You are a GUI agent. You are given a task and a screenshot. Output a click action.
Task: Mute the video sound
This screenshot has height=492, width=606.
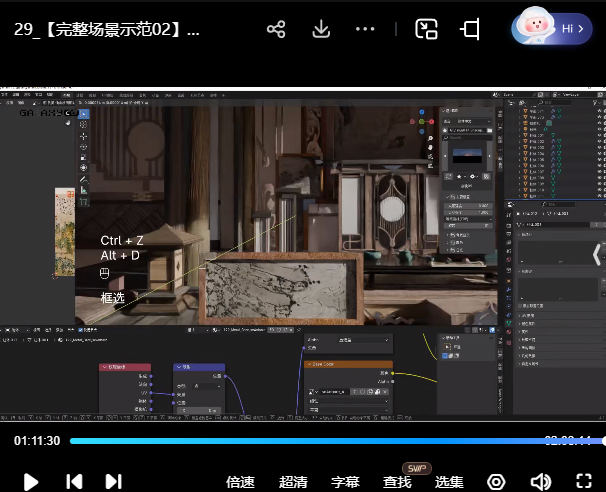click(x=541, y=481)
